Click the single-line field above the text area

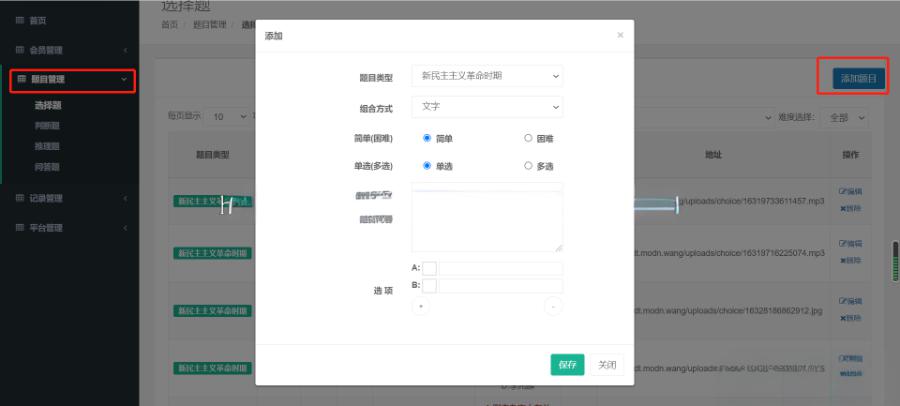pos(487,187)
